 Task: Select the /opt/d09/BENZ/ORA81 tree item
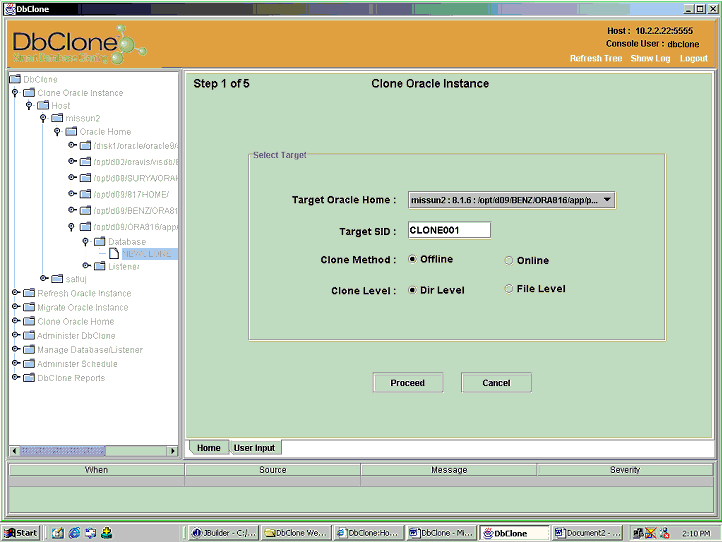point(136,210)
